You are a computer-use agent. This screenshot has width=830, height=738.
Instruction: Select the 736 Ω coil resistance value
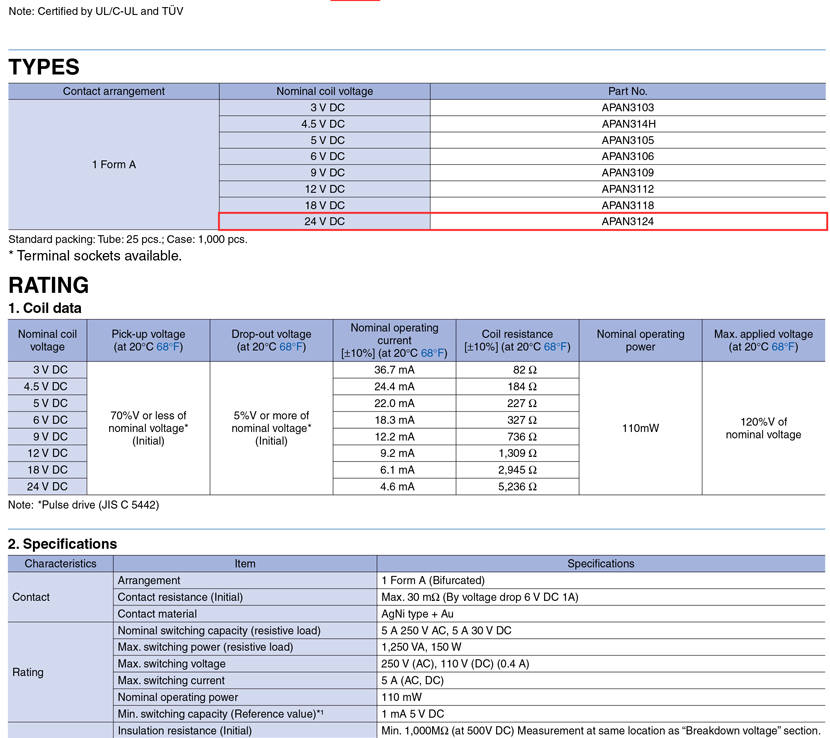point(522,436)
